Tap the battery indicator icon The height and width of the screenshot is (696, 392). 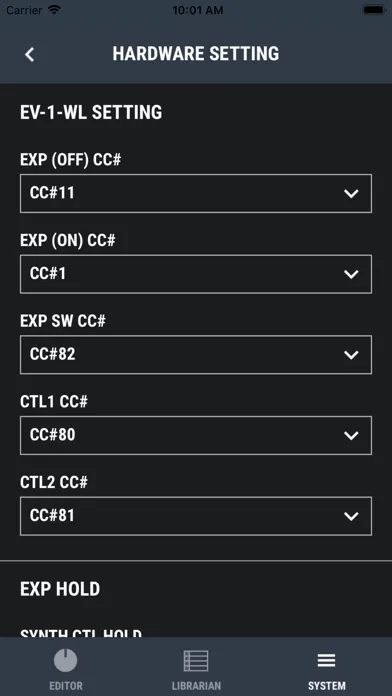[373, 10]
